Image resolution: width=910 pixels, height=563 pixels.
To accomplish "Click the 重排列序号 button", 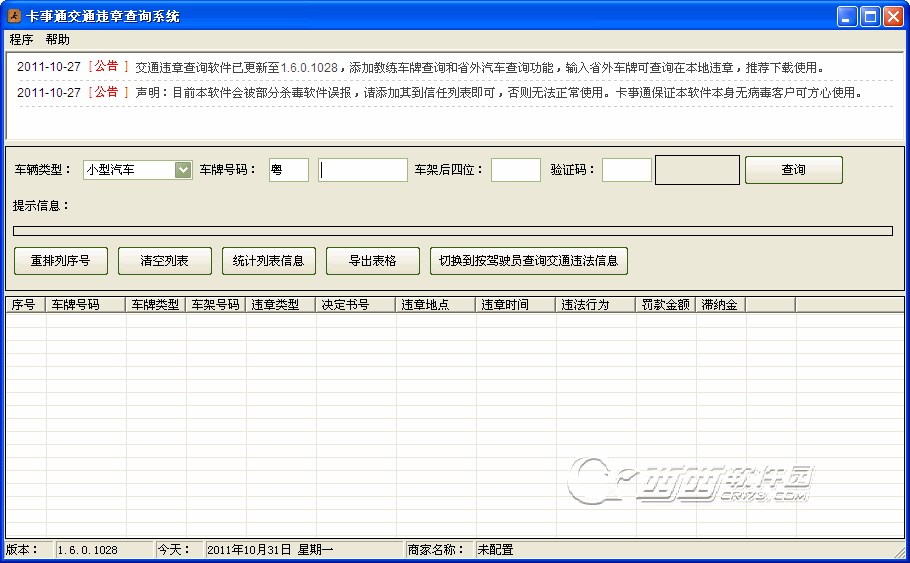I will pos(61,261).
